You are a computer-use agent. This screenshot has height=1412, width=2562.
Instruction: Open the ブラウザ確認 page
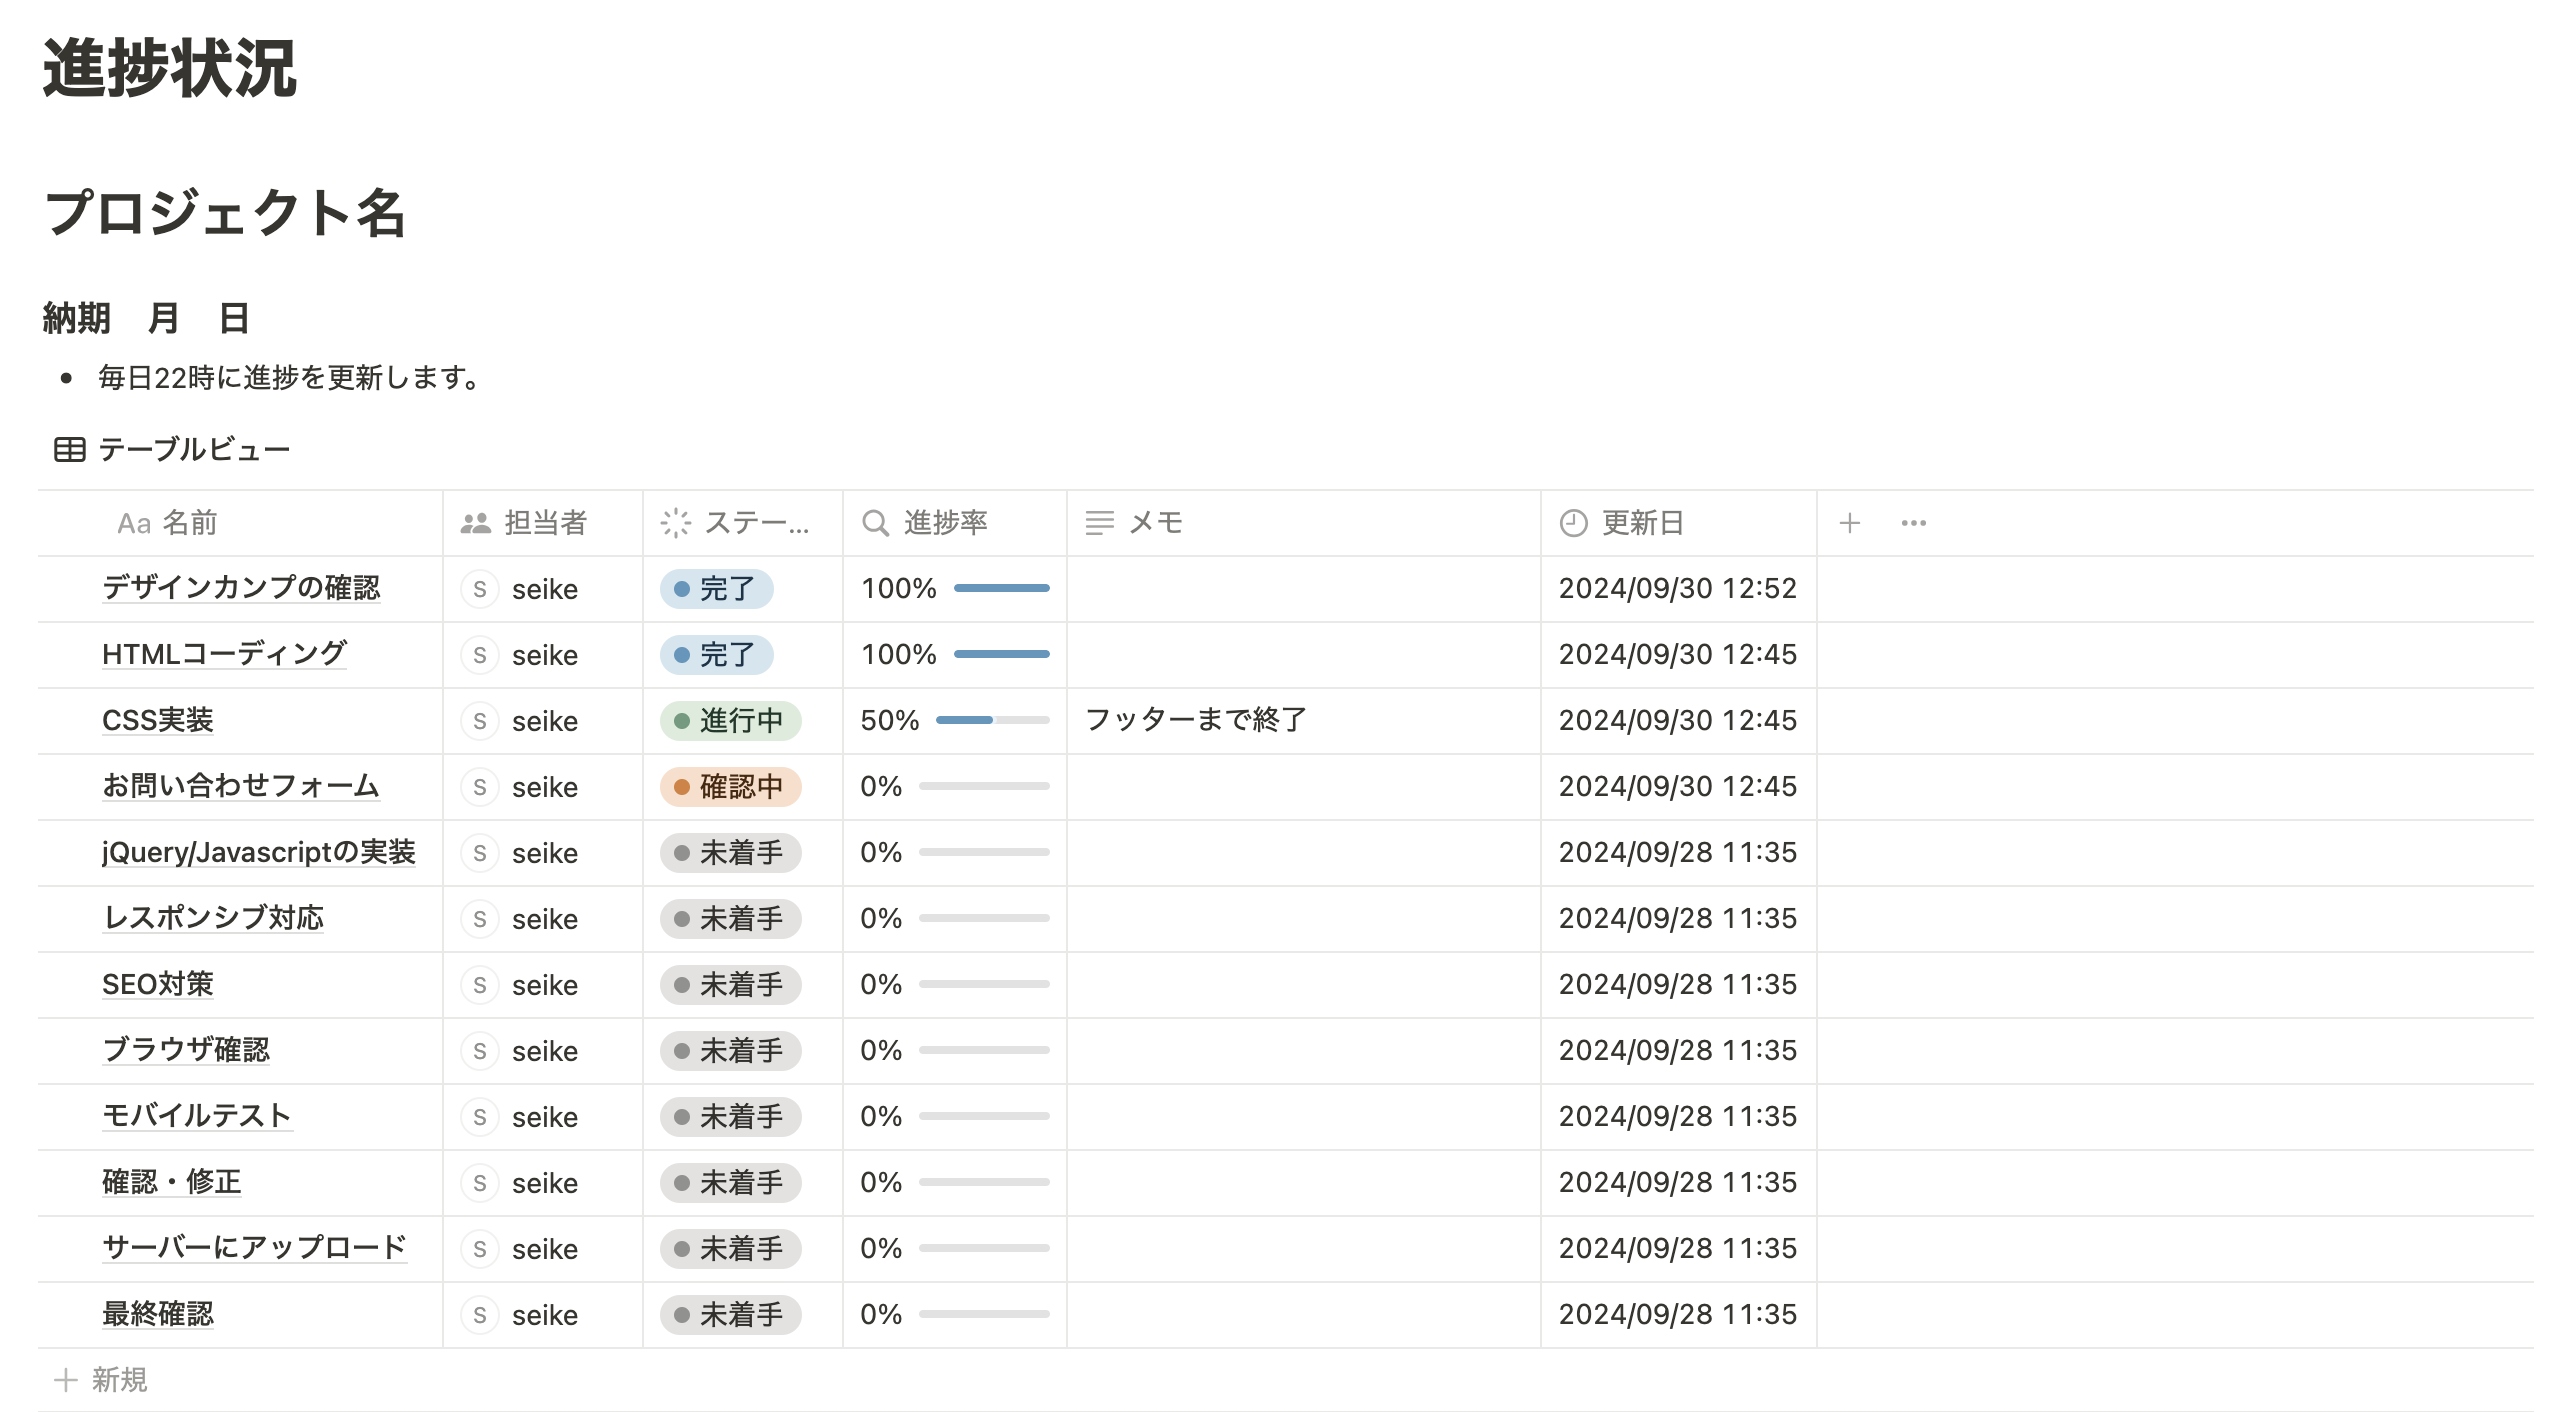point(186,1049)
